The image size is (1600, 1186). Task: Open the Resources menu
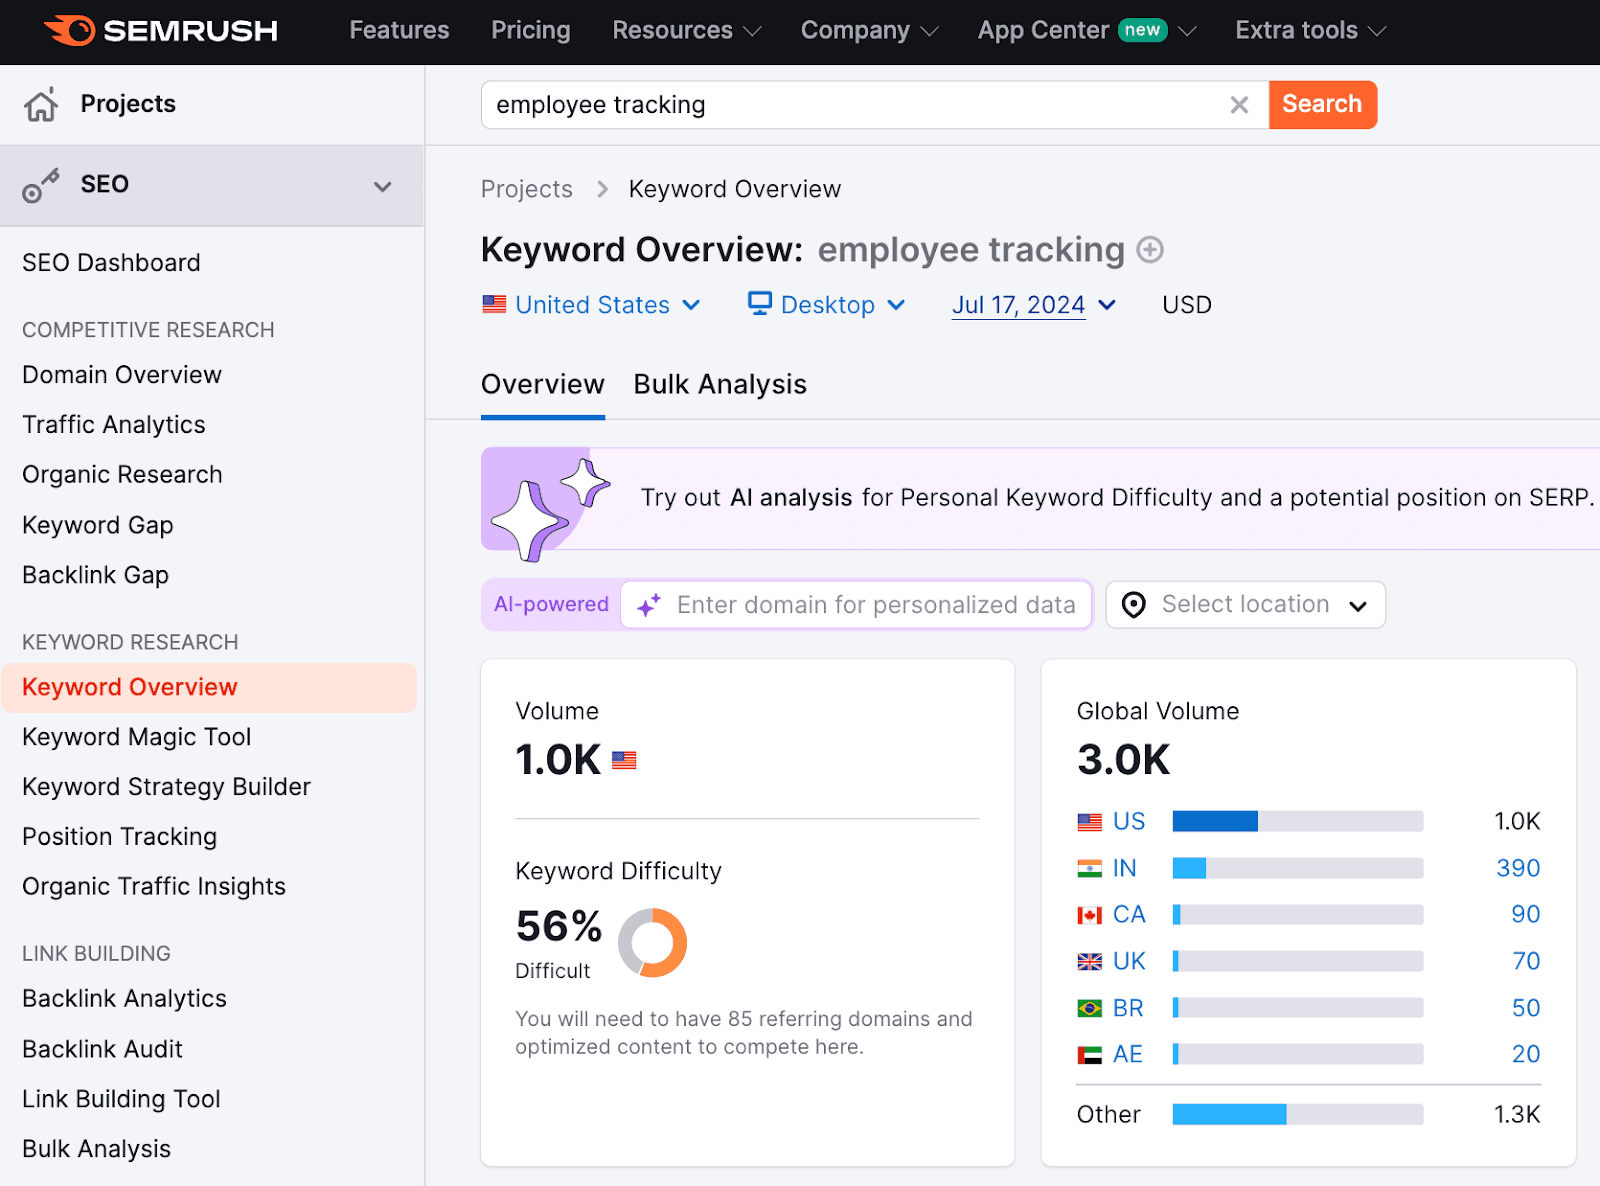coord(686,31)
